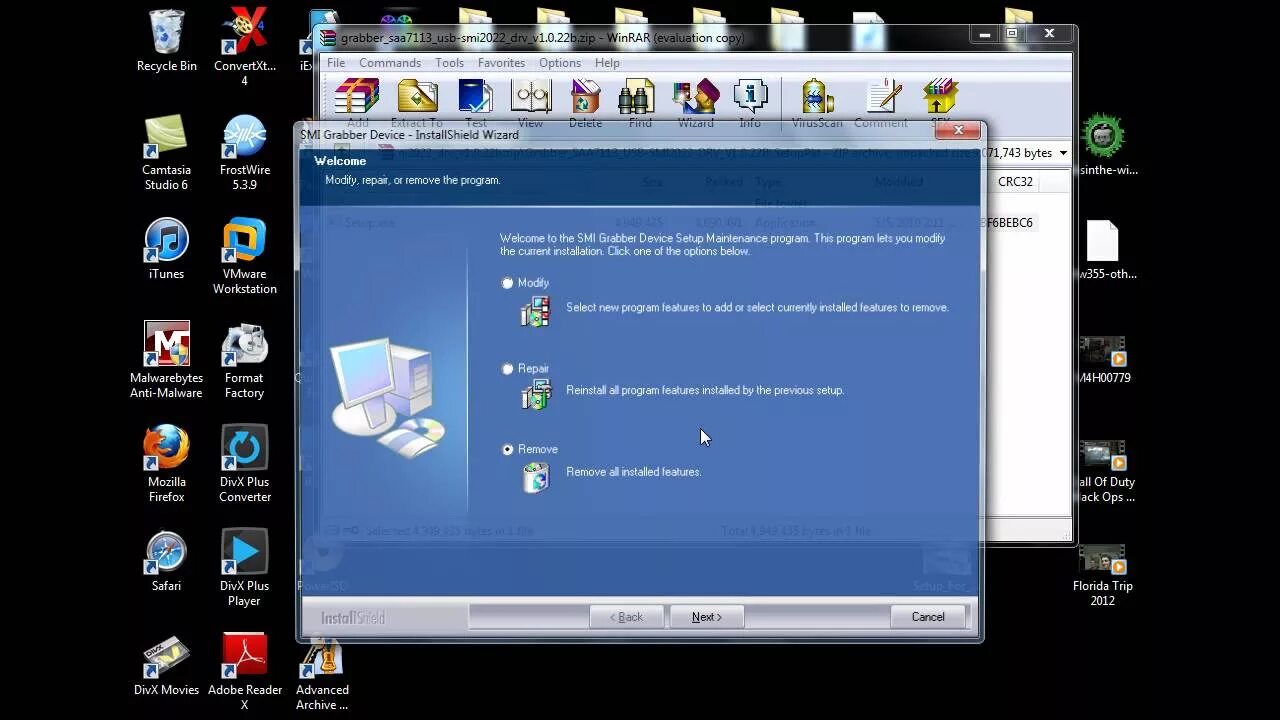Click the CRC32 column header in WinRAR

pyautogui.click(x=1015, y=182)
